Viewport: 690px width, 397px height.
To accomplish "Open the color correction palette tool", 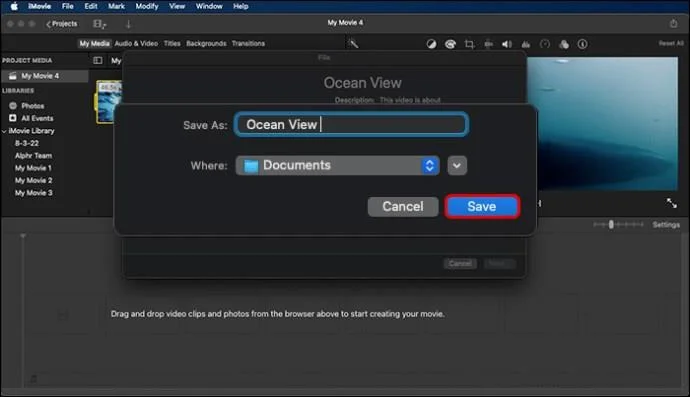I will (x=450, y=44).
